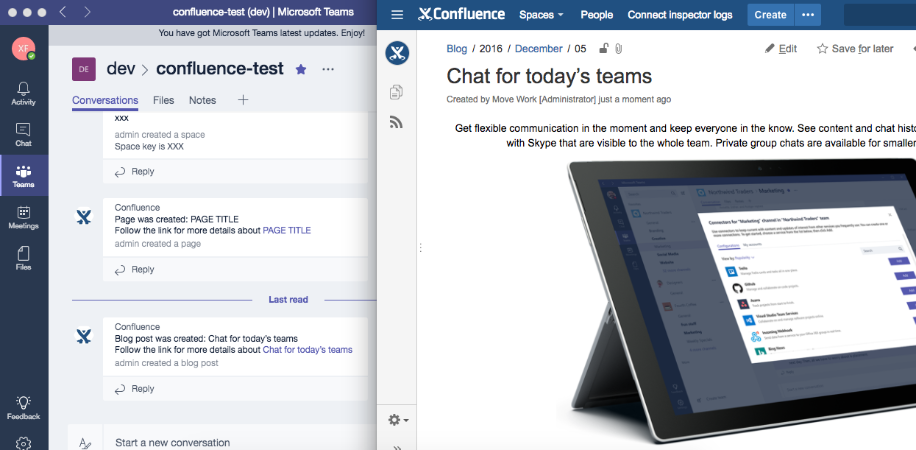Click Blog breadcrumb link
This screenshot has height=450, width=916.
point(457,49)
